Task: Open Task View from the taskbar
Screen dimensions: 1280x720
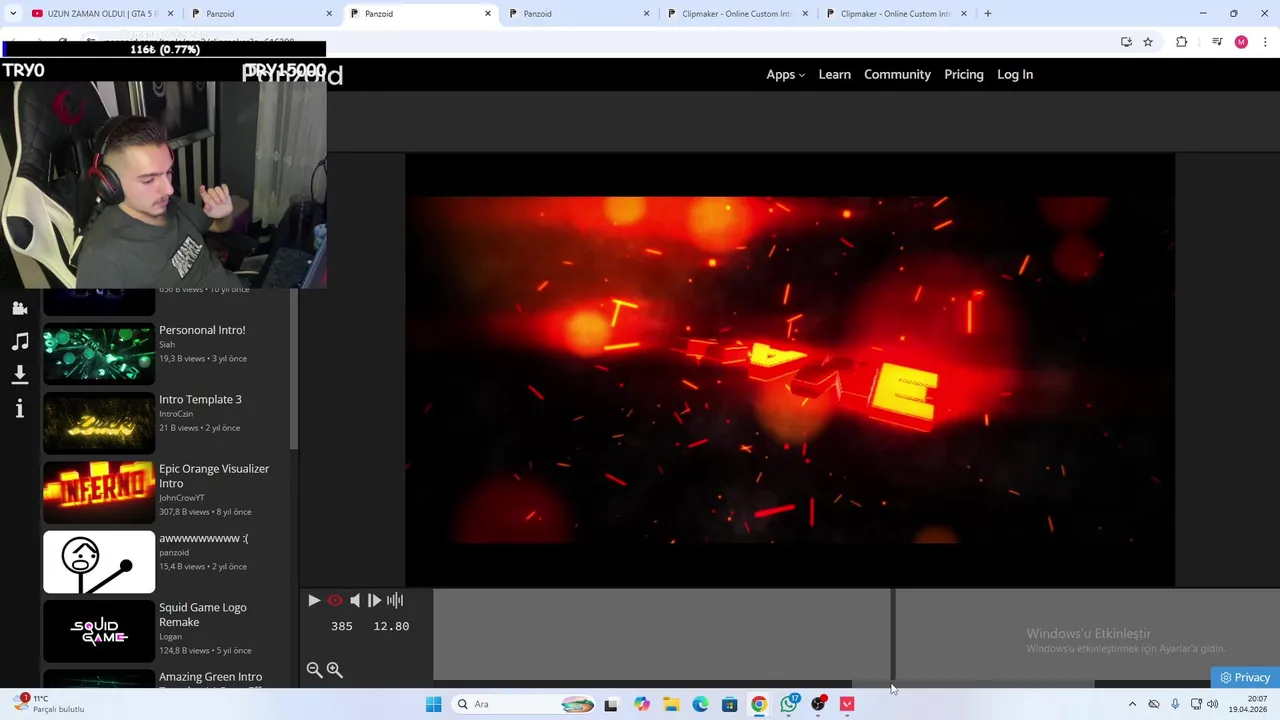Action: 611,704
